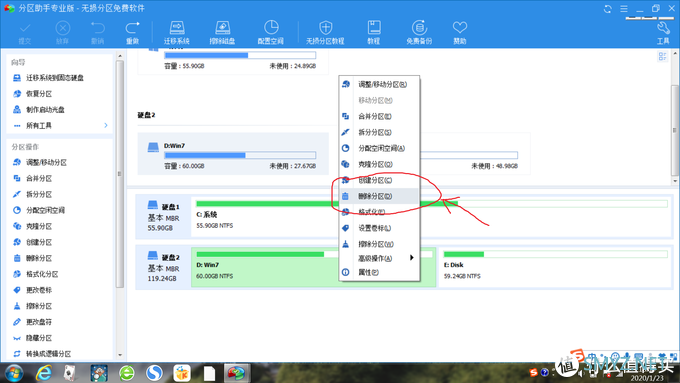This screenshot has width=680, height=383.
Task: Open the hamburger menu in title bar
Action: click(x=624, y=9)
